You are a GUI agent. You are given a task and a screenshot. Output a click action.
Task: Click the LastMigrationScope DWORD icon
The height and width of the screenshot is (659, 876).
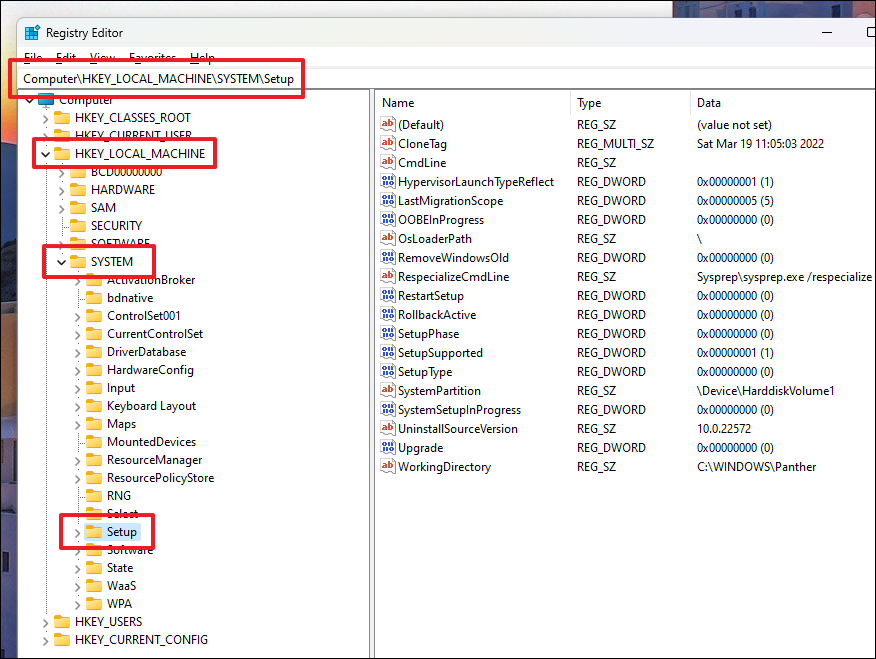pos(388,200)
